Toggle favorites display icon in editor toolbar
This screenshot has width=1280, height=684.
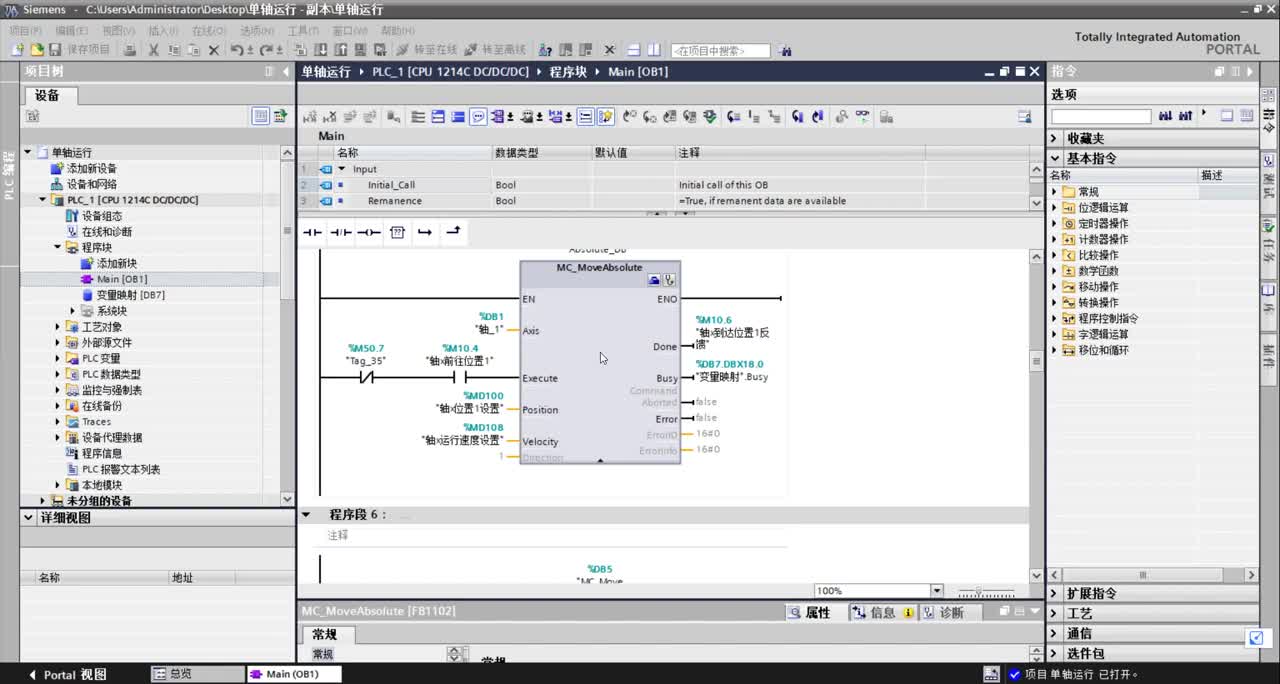[606, 117]
